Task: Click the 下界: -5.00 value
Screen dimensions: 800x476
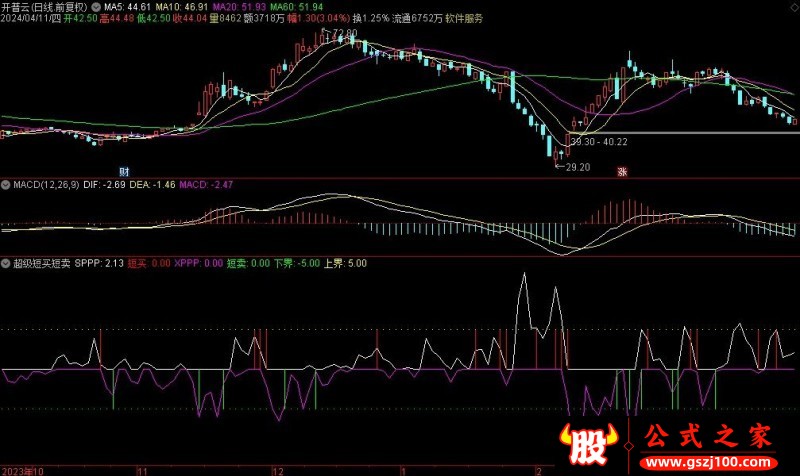Action: 296,263
